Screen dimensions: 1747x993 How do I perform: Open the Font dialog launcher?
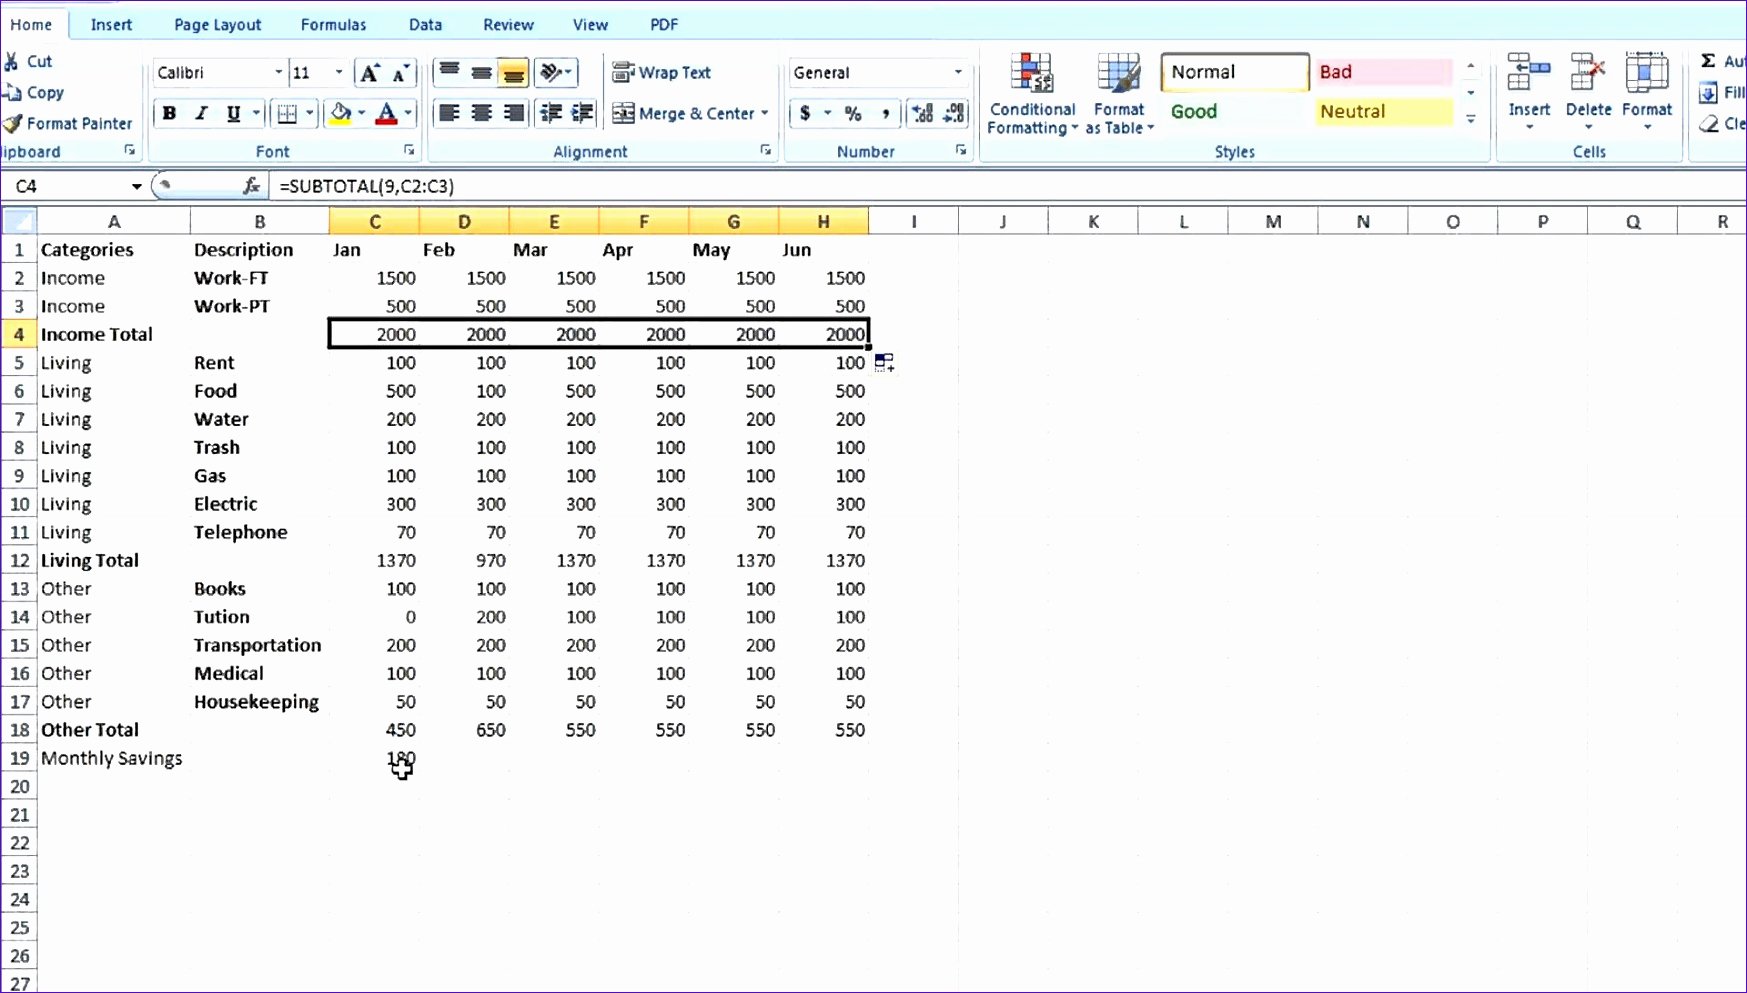click(409, 150)
